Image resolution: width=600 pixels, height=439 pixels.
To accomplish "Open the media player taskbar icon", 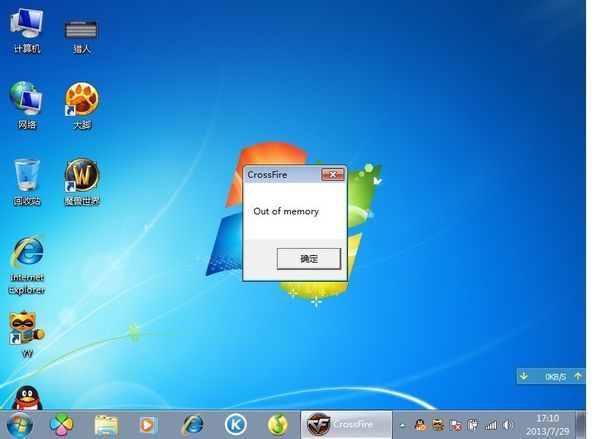I will tap(148, 425).
